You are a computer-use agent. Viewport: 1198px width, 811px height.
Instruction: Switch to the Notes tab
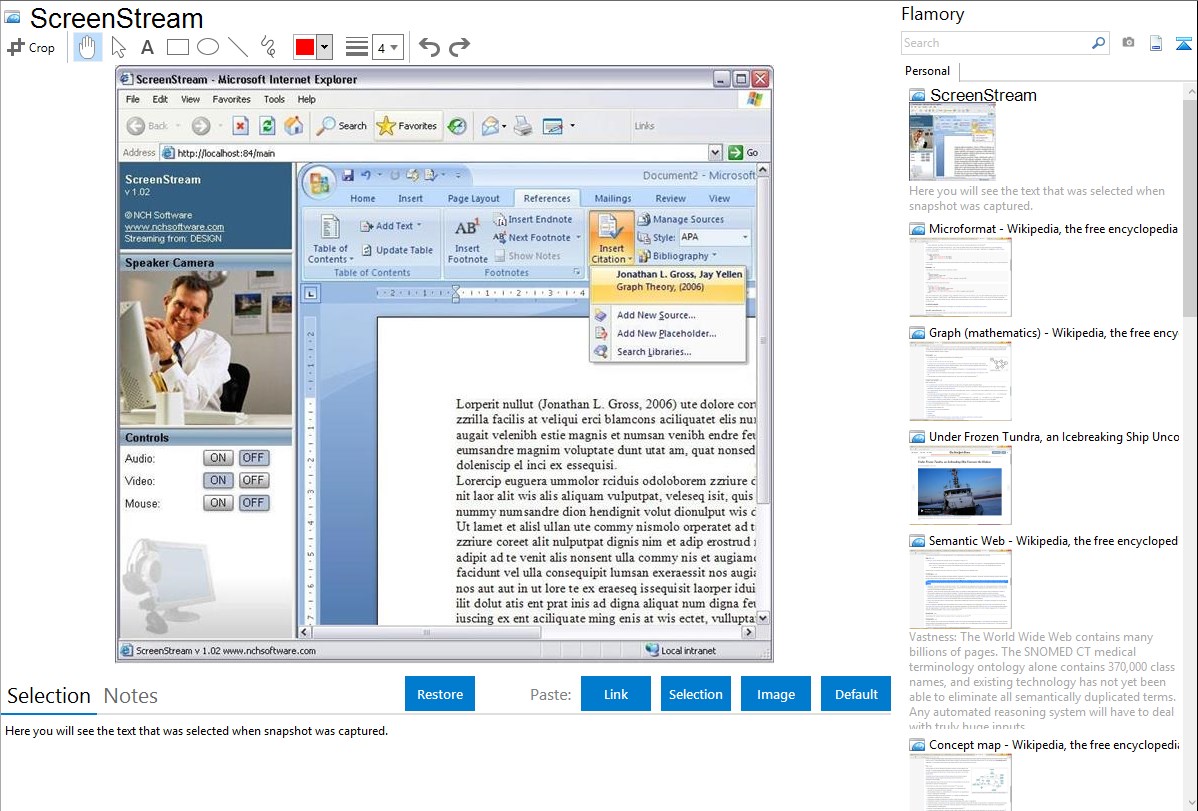pos(131,696)
